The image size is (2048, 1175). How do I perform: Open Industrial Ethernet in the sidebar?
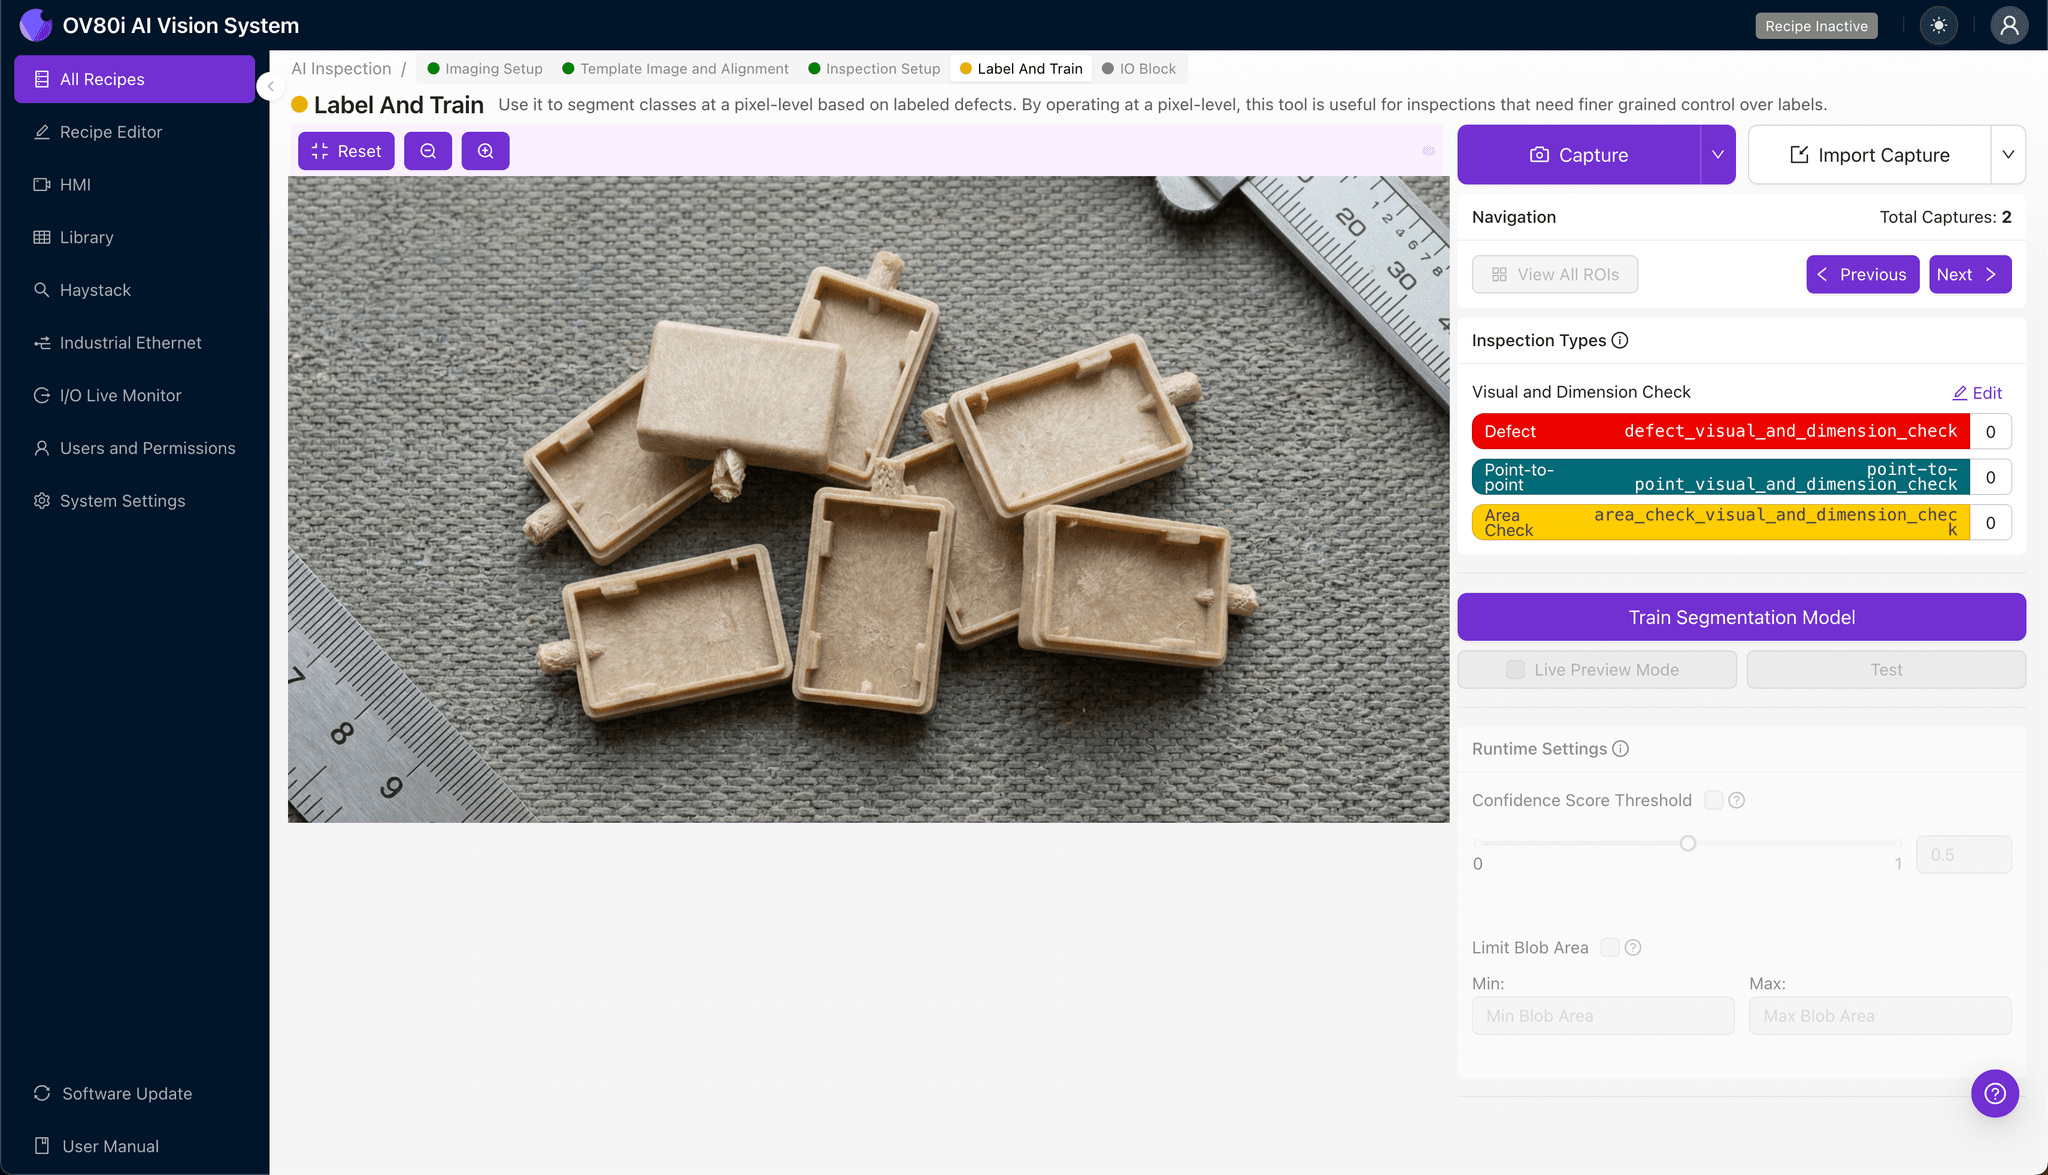point(130,343)
